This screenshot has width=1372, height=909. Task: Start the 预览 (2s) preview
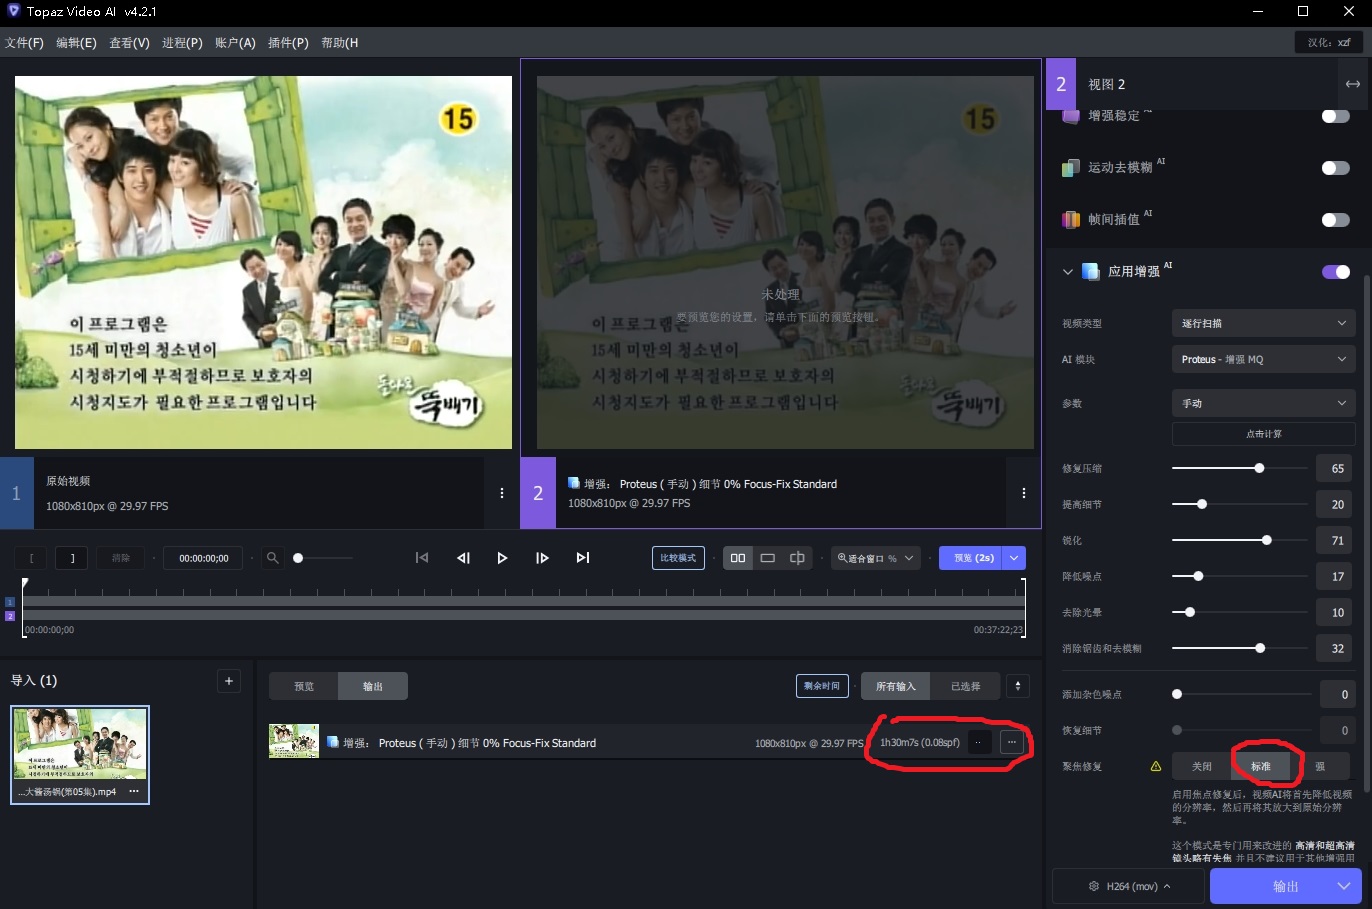[972, 558]
